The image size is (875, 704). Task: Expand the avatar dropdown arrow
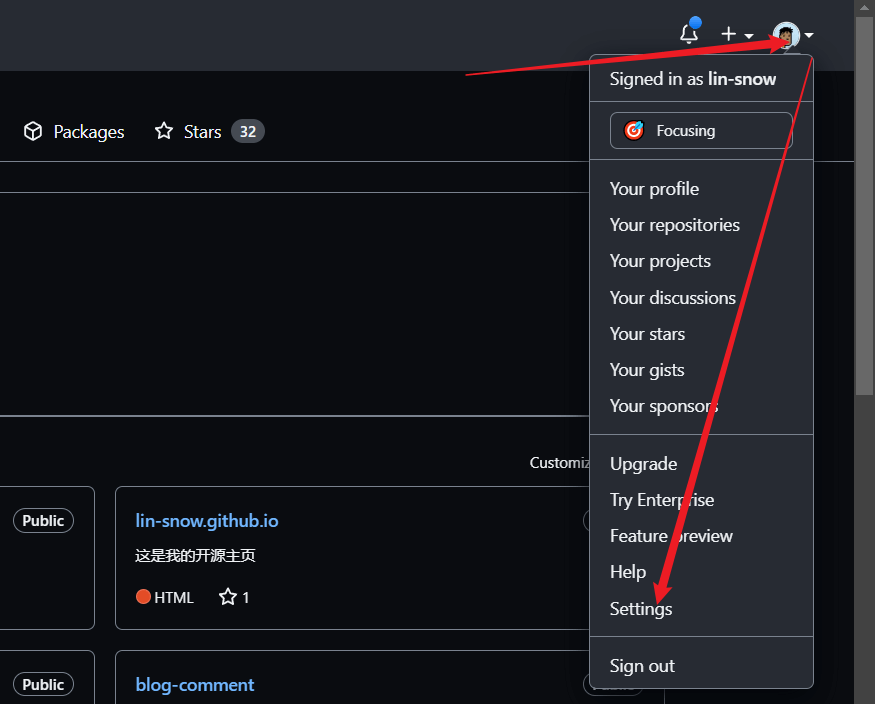tap(809, 35)
